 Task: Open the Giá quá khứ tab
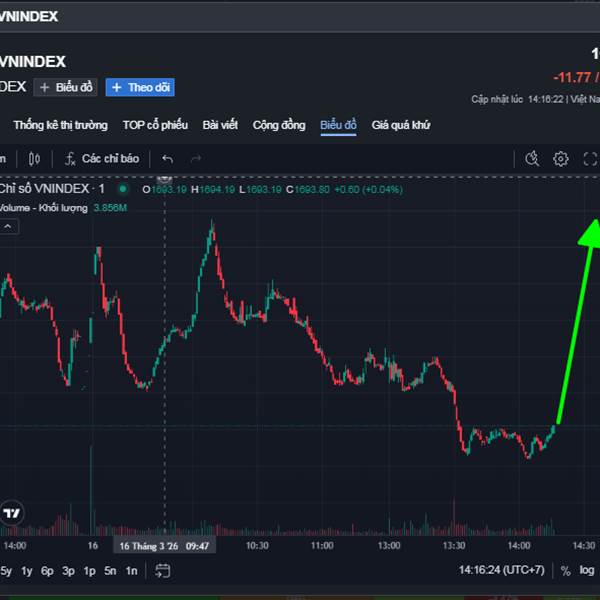(x=400, y=125)
